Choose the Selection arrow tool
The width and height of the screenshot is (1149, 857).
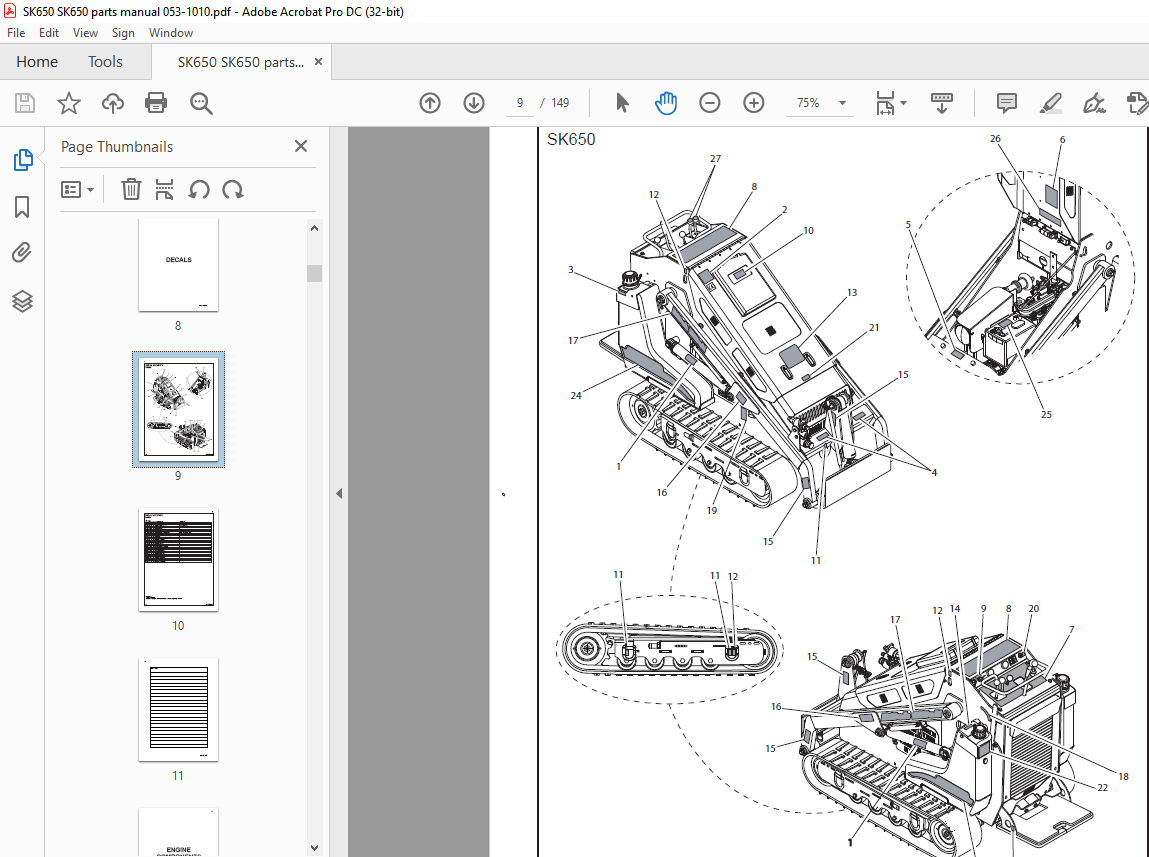pos(622,103)
